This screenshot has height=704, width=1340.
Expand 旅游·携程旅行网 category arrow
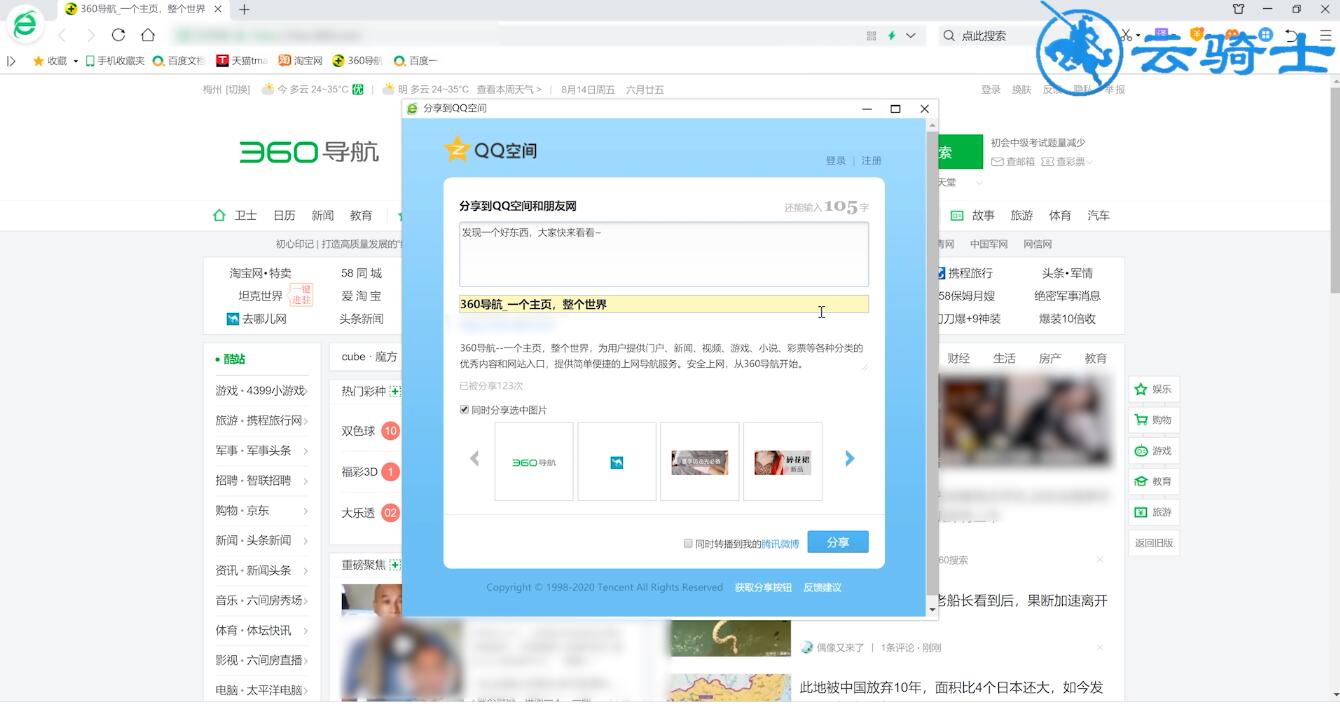pos(306,421)
